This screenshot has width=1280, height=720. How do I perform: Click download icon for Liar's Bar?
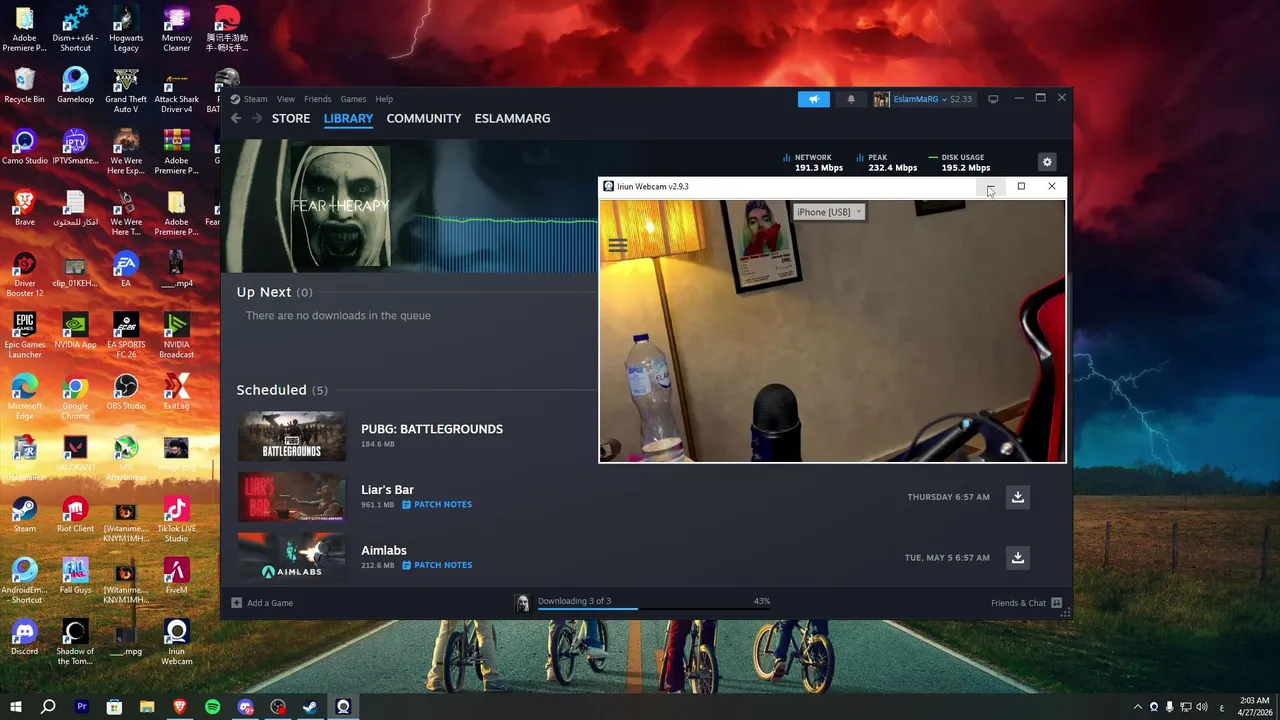pyautogui.click(x=1017, y=497)
